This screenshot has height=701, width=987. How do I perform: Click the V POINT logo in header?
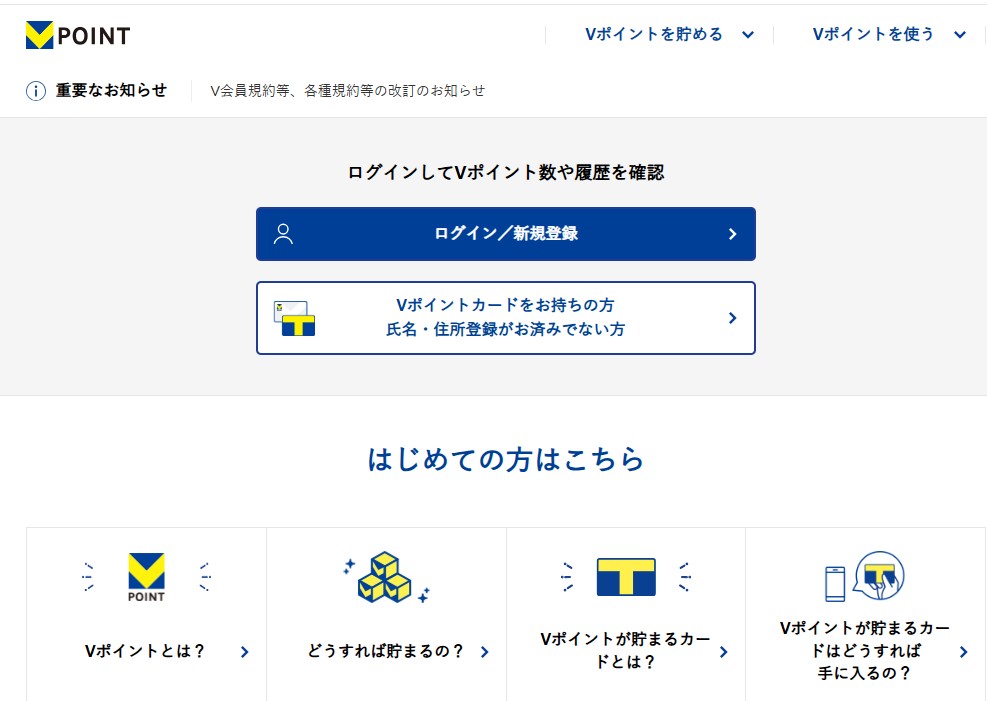[78, 36]
